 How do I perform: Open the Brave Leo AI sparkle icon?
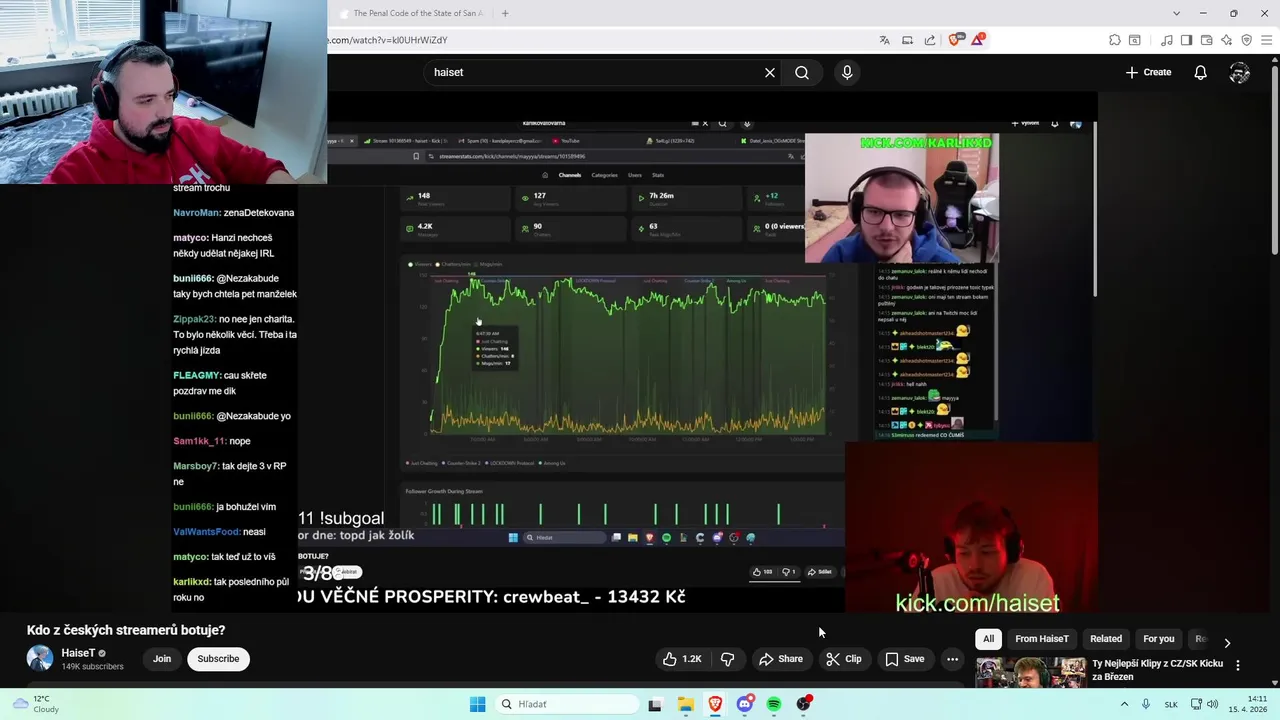click(1227, 40)
